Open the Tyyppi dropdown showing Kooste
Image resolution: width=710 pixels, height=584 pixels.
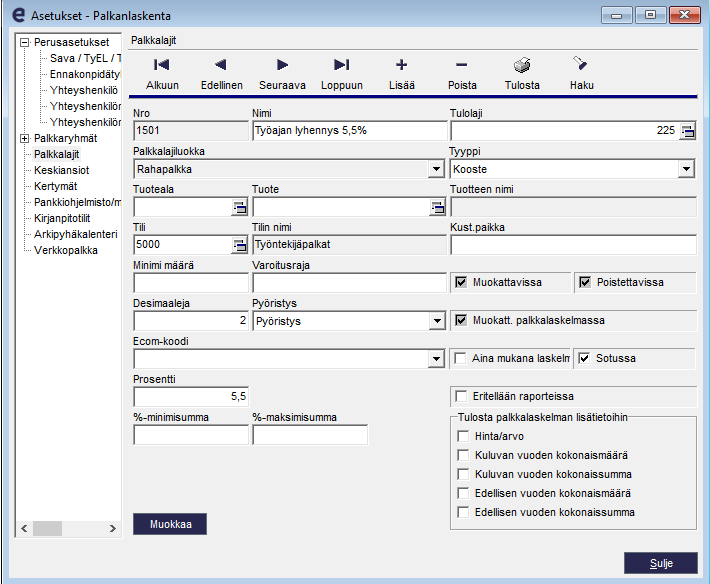[686, 169]
